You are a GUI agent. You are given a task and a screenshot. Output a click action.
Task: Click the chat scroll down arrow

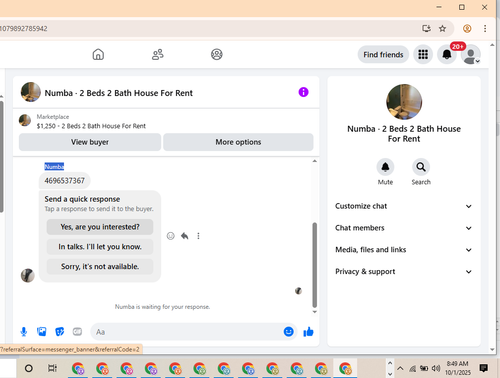[x=314, y=312]
